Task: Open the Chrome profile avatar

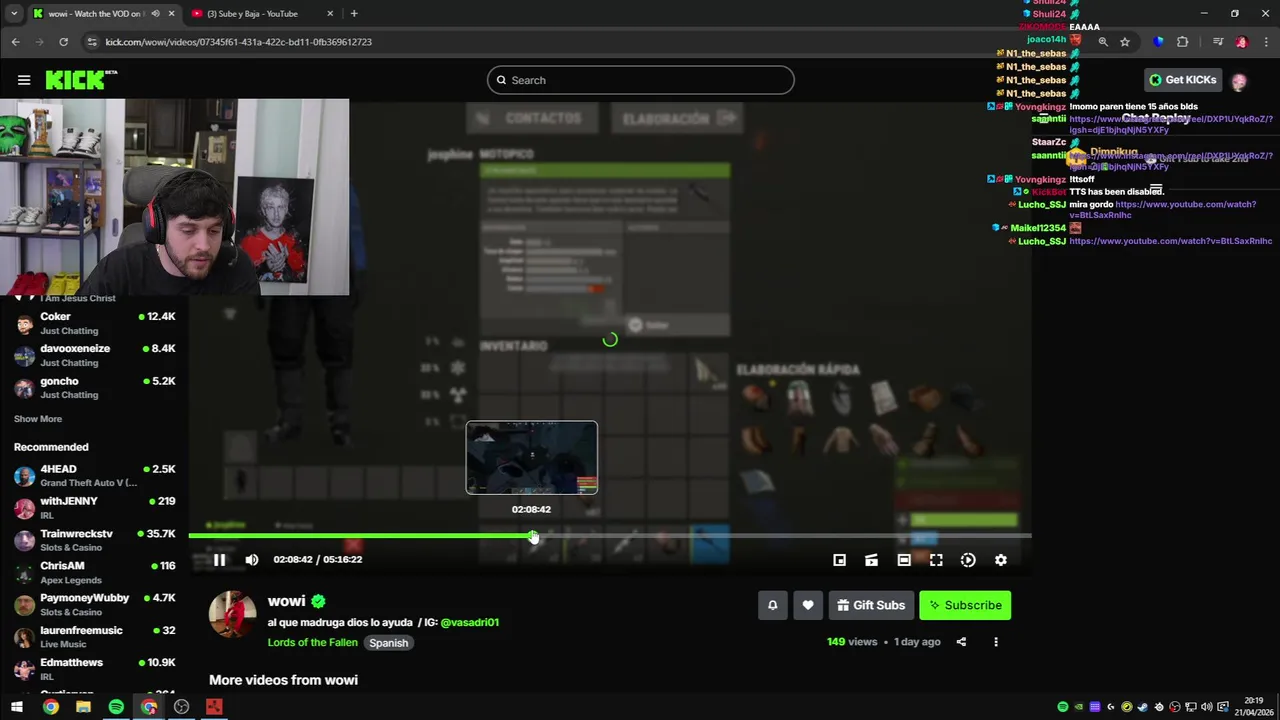Action: coord(1241,42)
